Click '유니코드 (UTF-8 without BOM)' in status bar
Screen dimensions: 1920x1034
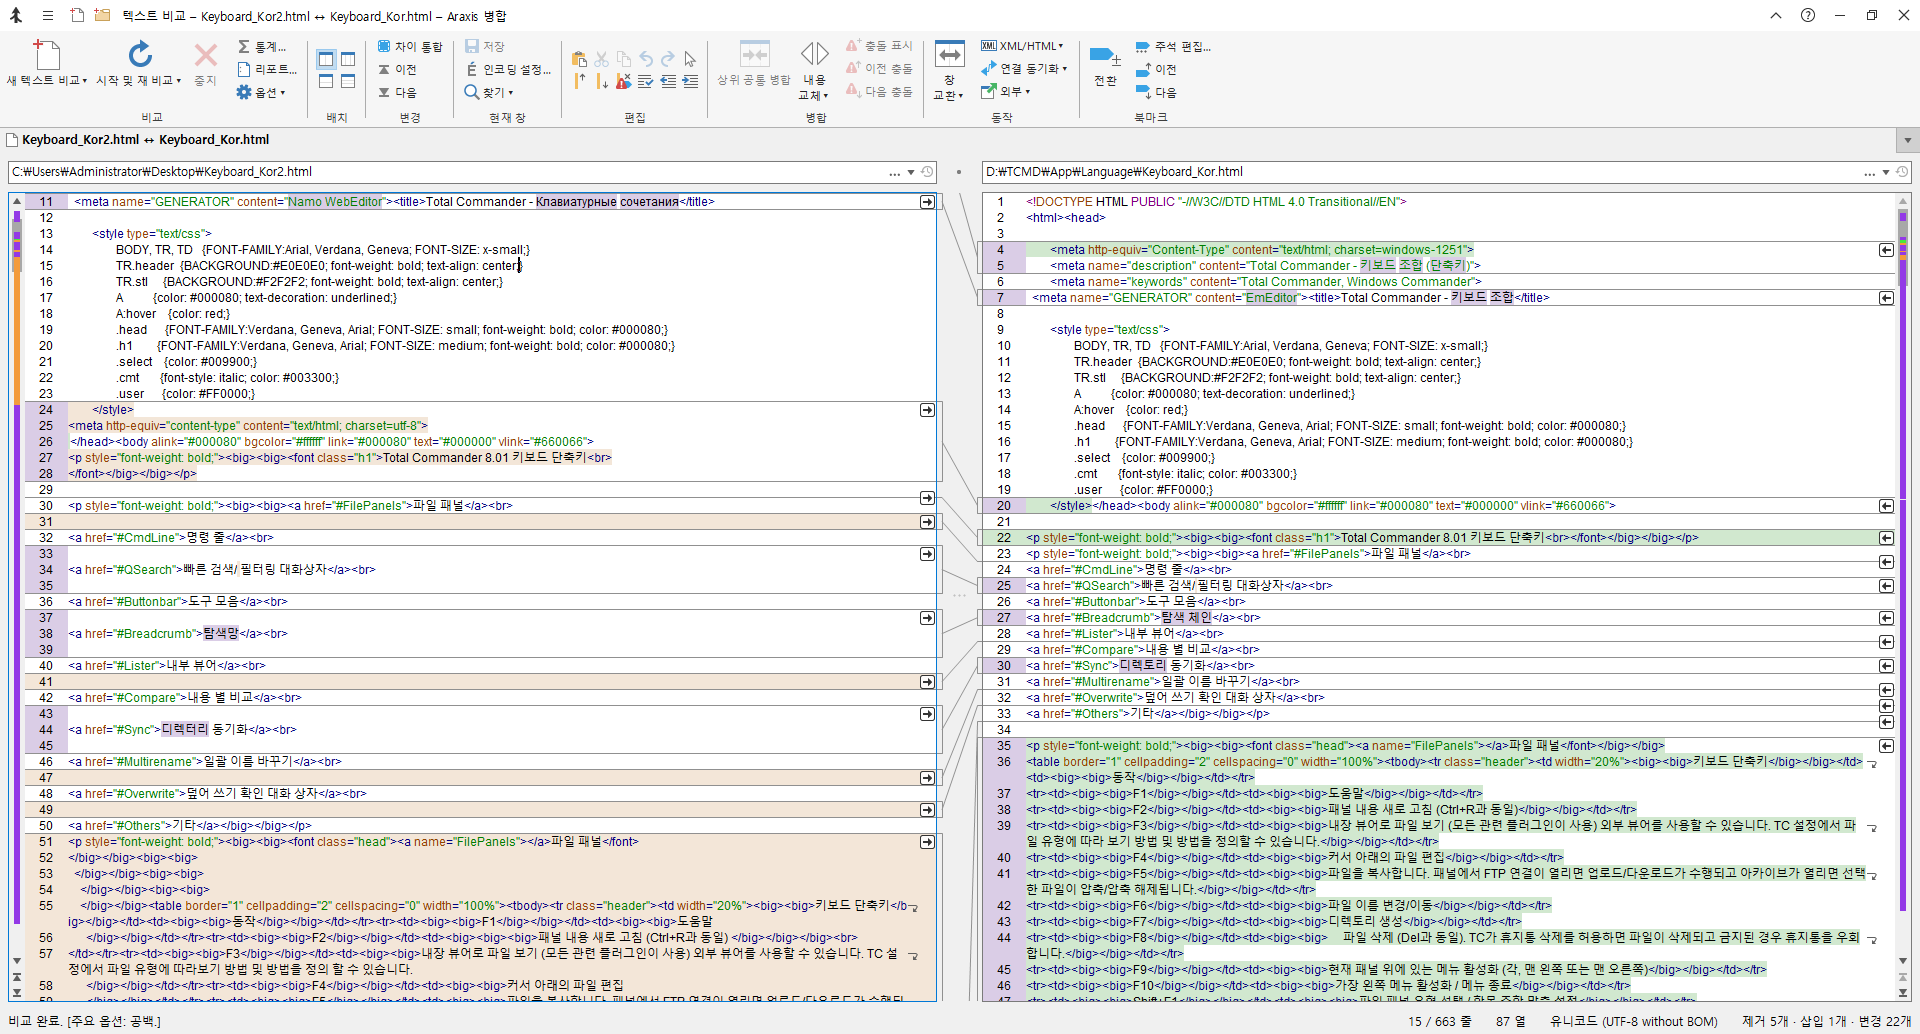1634,1021
